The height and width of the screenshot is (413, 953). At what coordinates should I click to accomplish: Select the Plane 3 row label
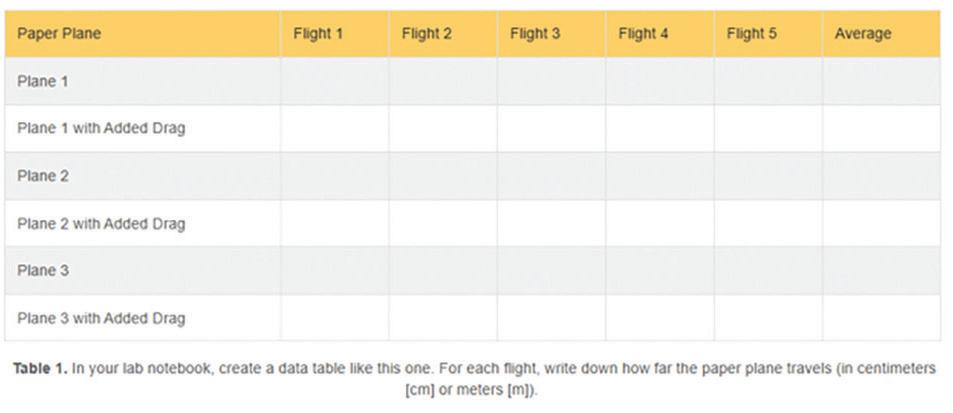coord(43,271)
